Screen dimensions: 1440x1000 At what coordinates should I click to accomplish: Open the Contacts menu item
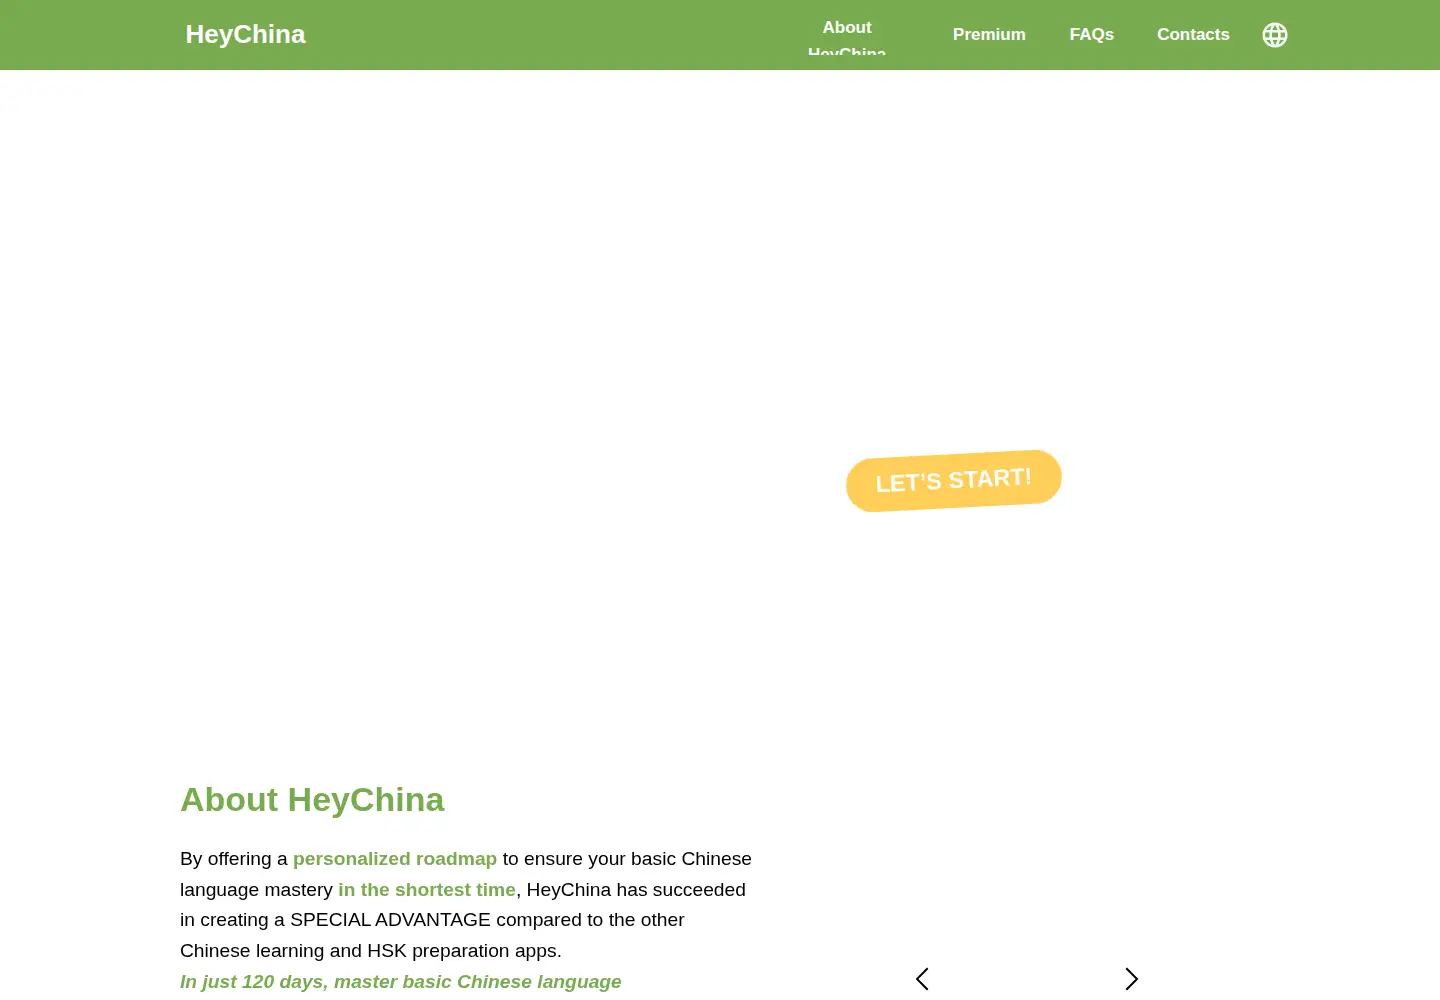pos(1193,34)
